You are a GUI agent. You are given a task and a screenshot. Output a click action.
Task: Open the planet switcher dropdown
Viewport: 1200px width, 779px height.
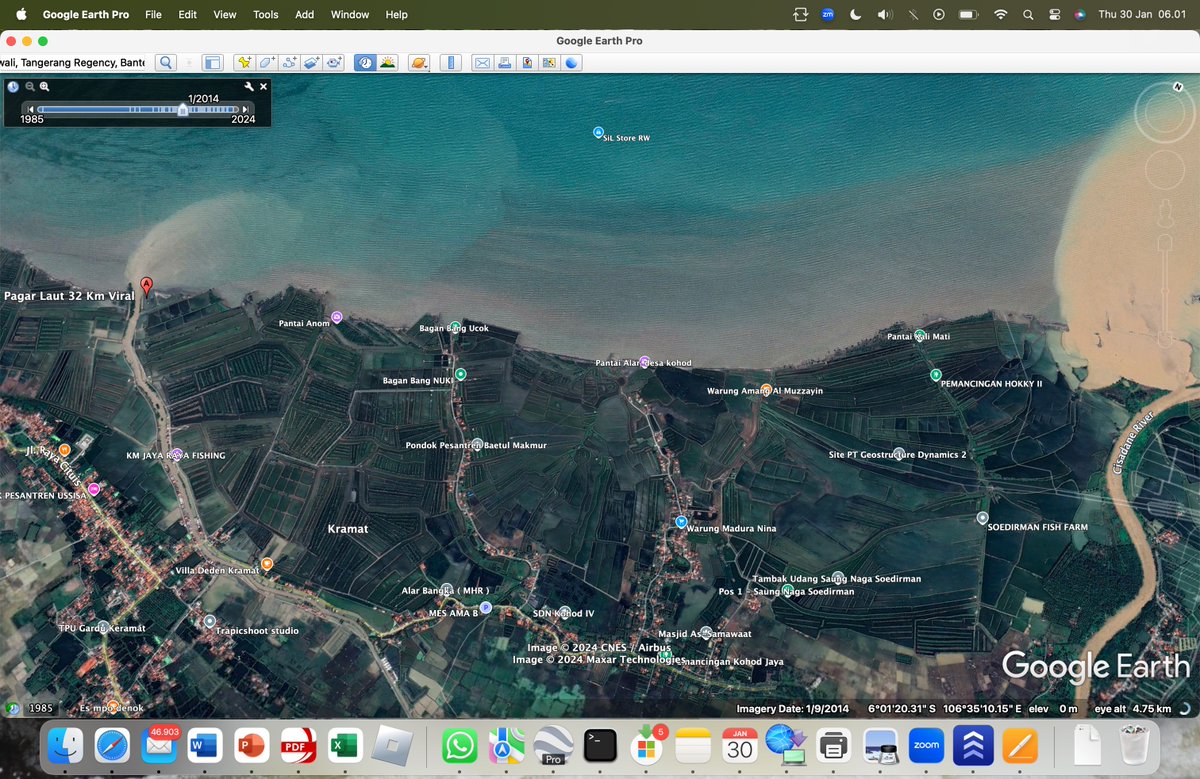click(x=419, y=62)
